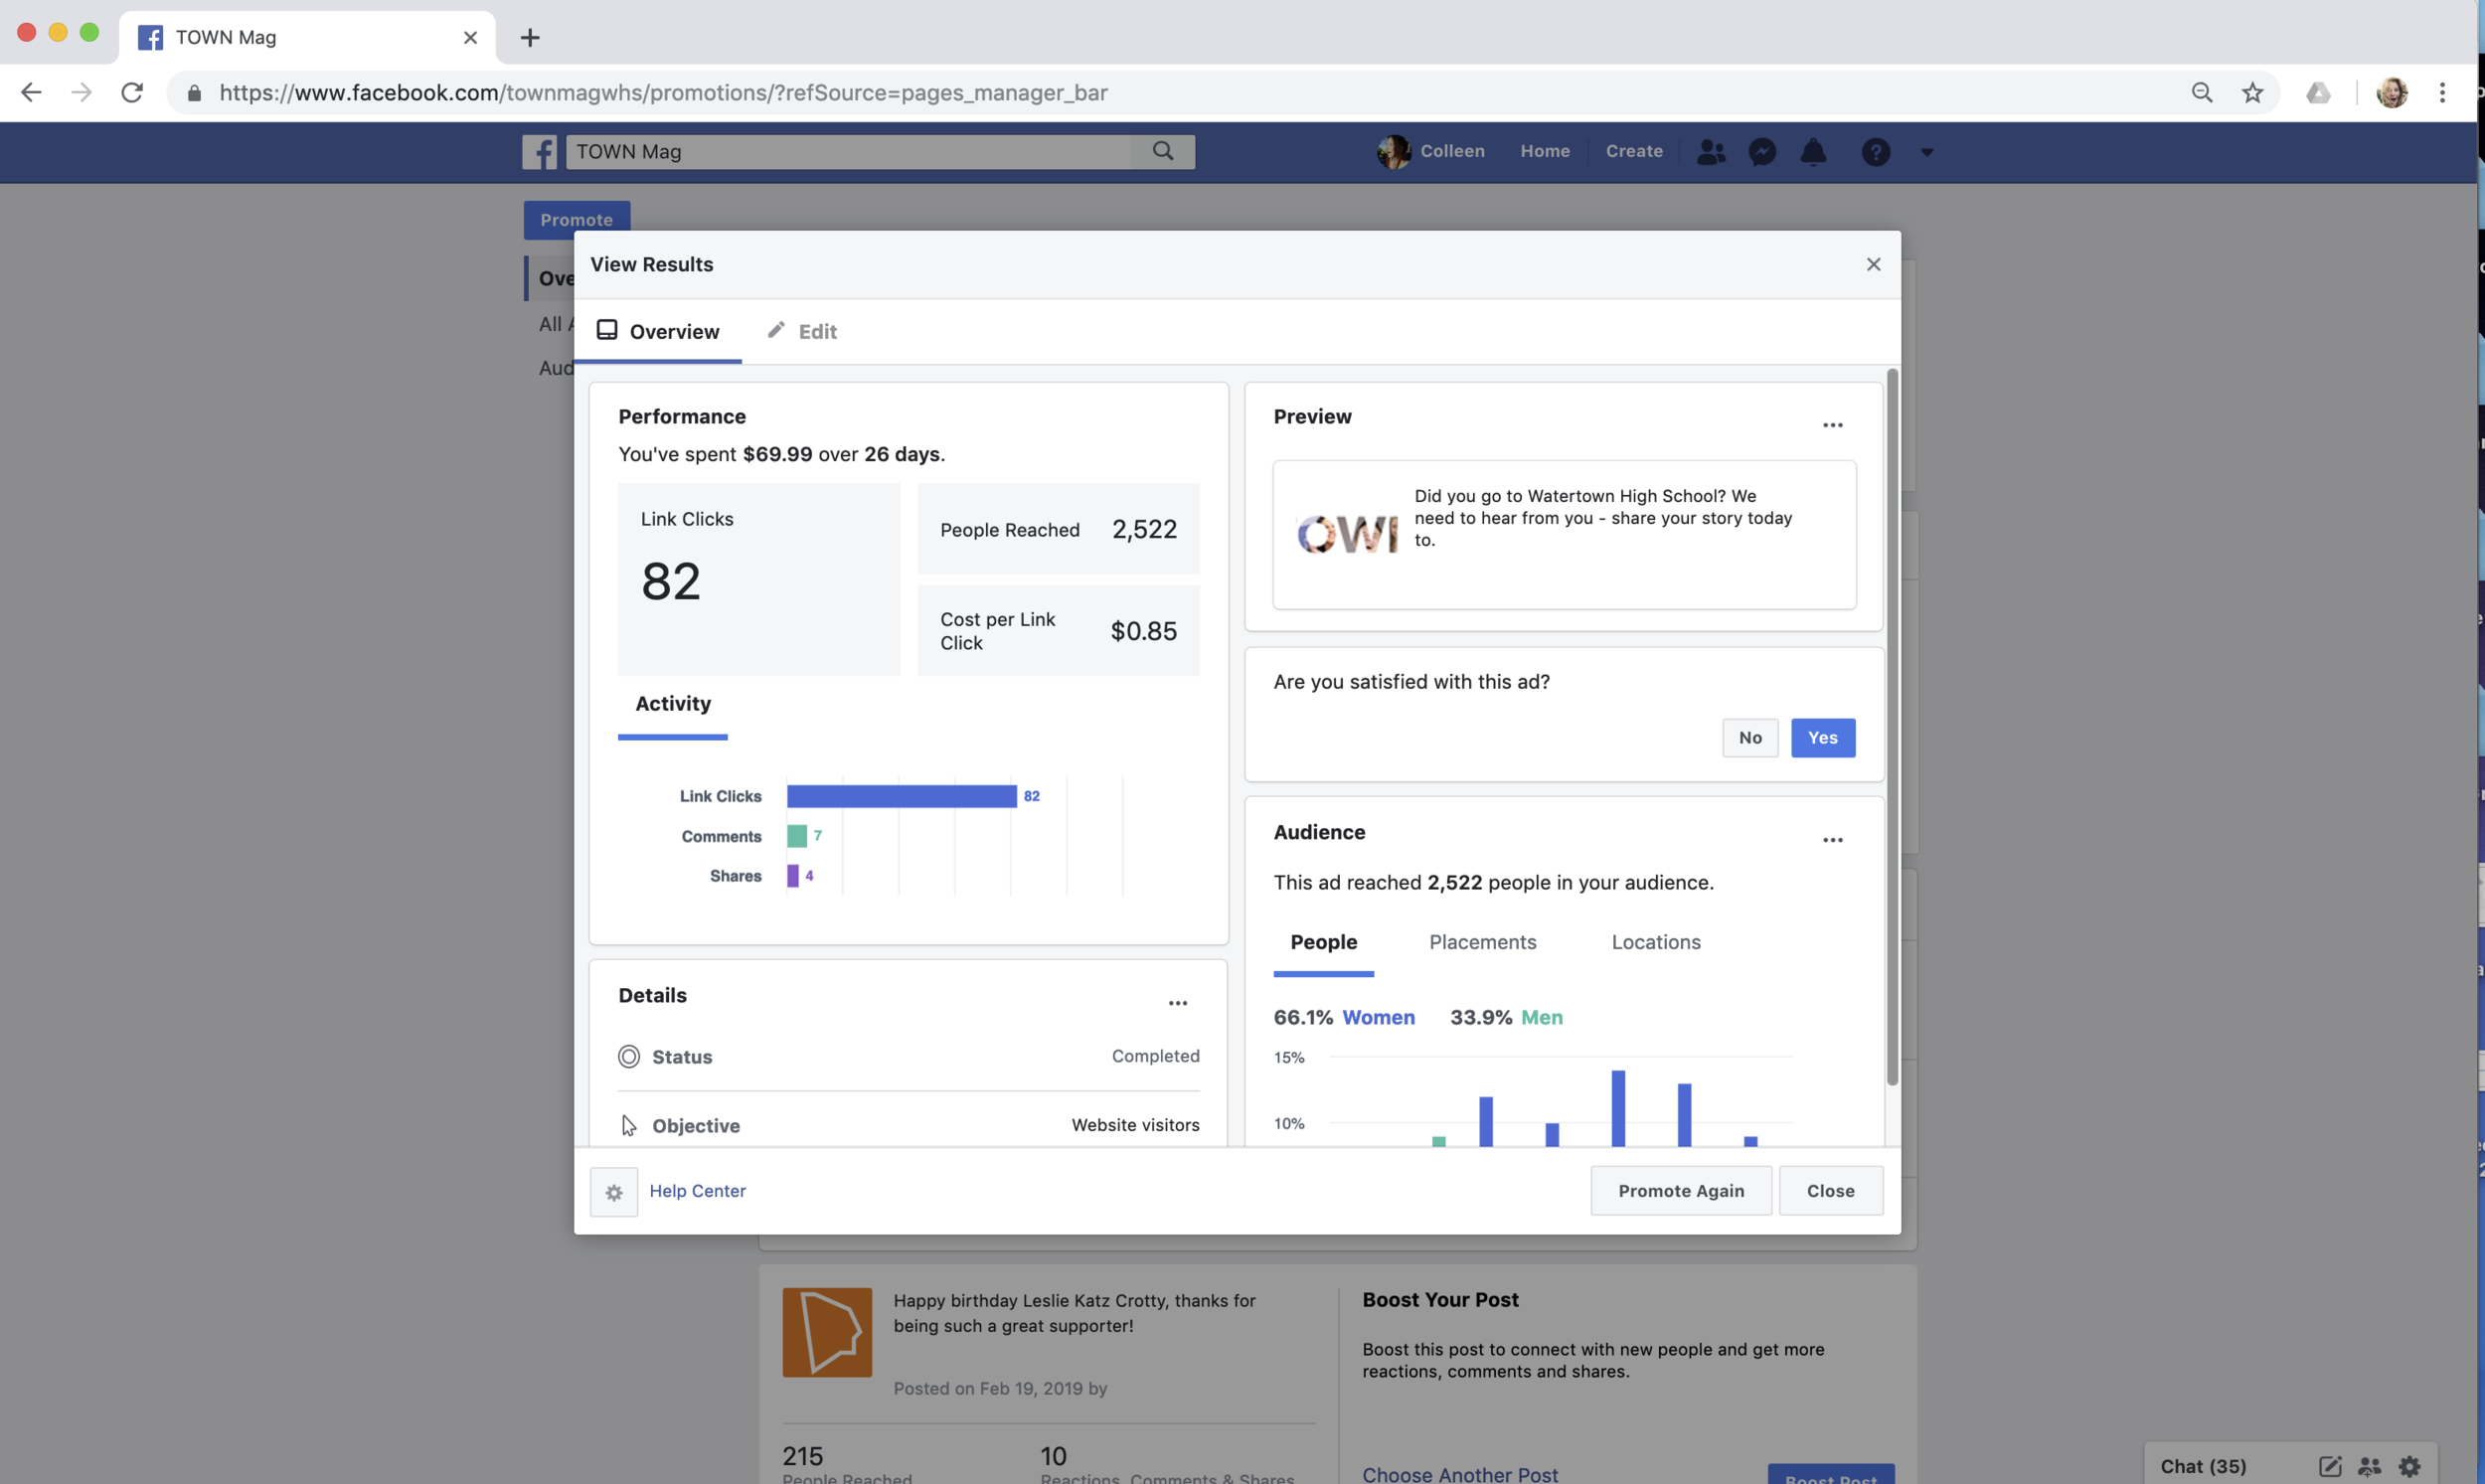2485x1484 pixels.
Task: Switch to the Edit tab
Action: pyautogui.click(x=802, y=331)
